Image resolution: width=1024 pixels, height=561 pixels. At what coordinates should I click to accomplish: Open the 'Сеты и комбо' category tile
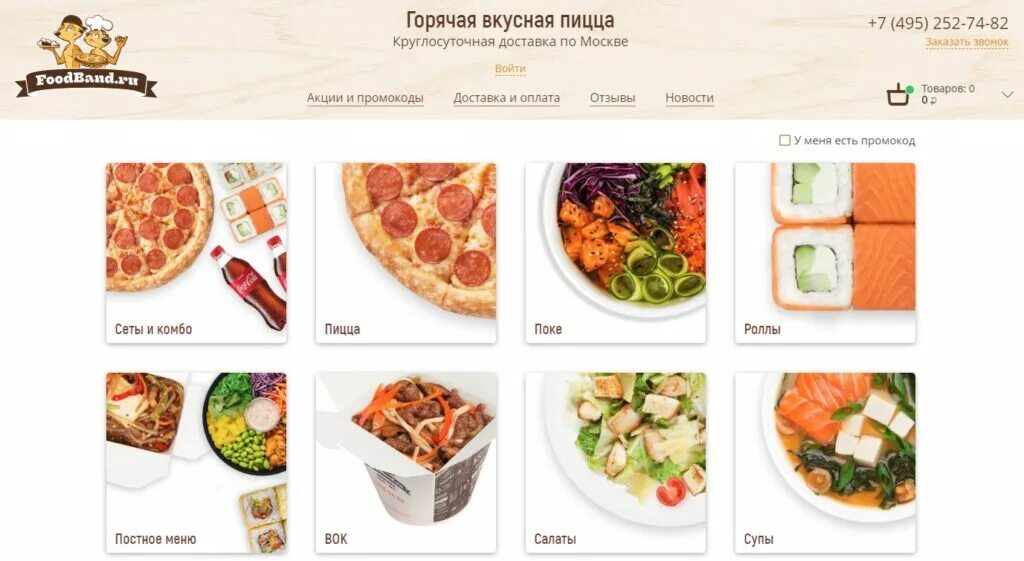click(x=196, y=253)
